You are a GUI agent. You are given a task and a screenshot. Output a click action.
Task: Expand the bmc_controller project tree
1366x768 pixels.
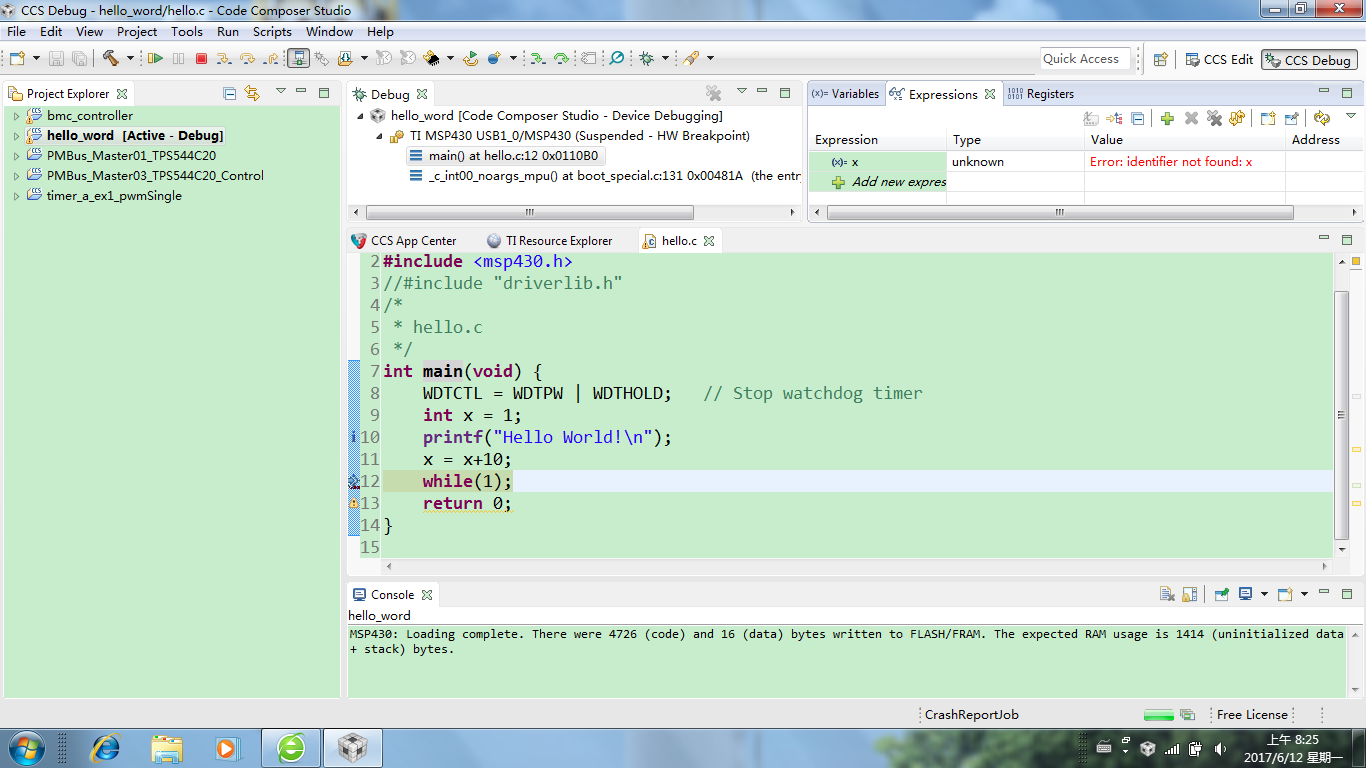point(16,116)
